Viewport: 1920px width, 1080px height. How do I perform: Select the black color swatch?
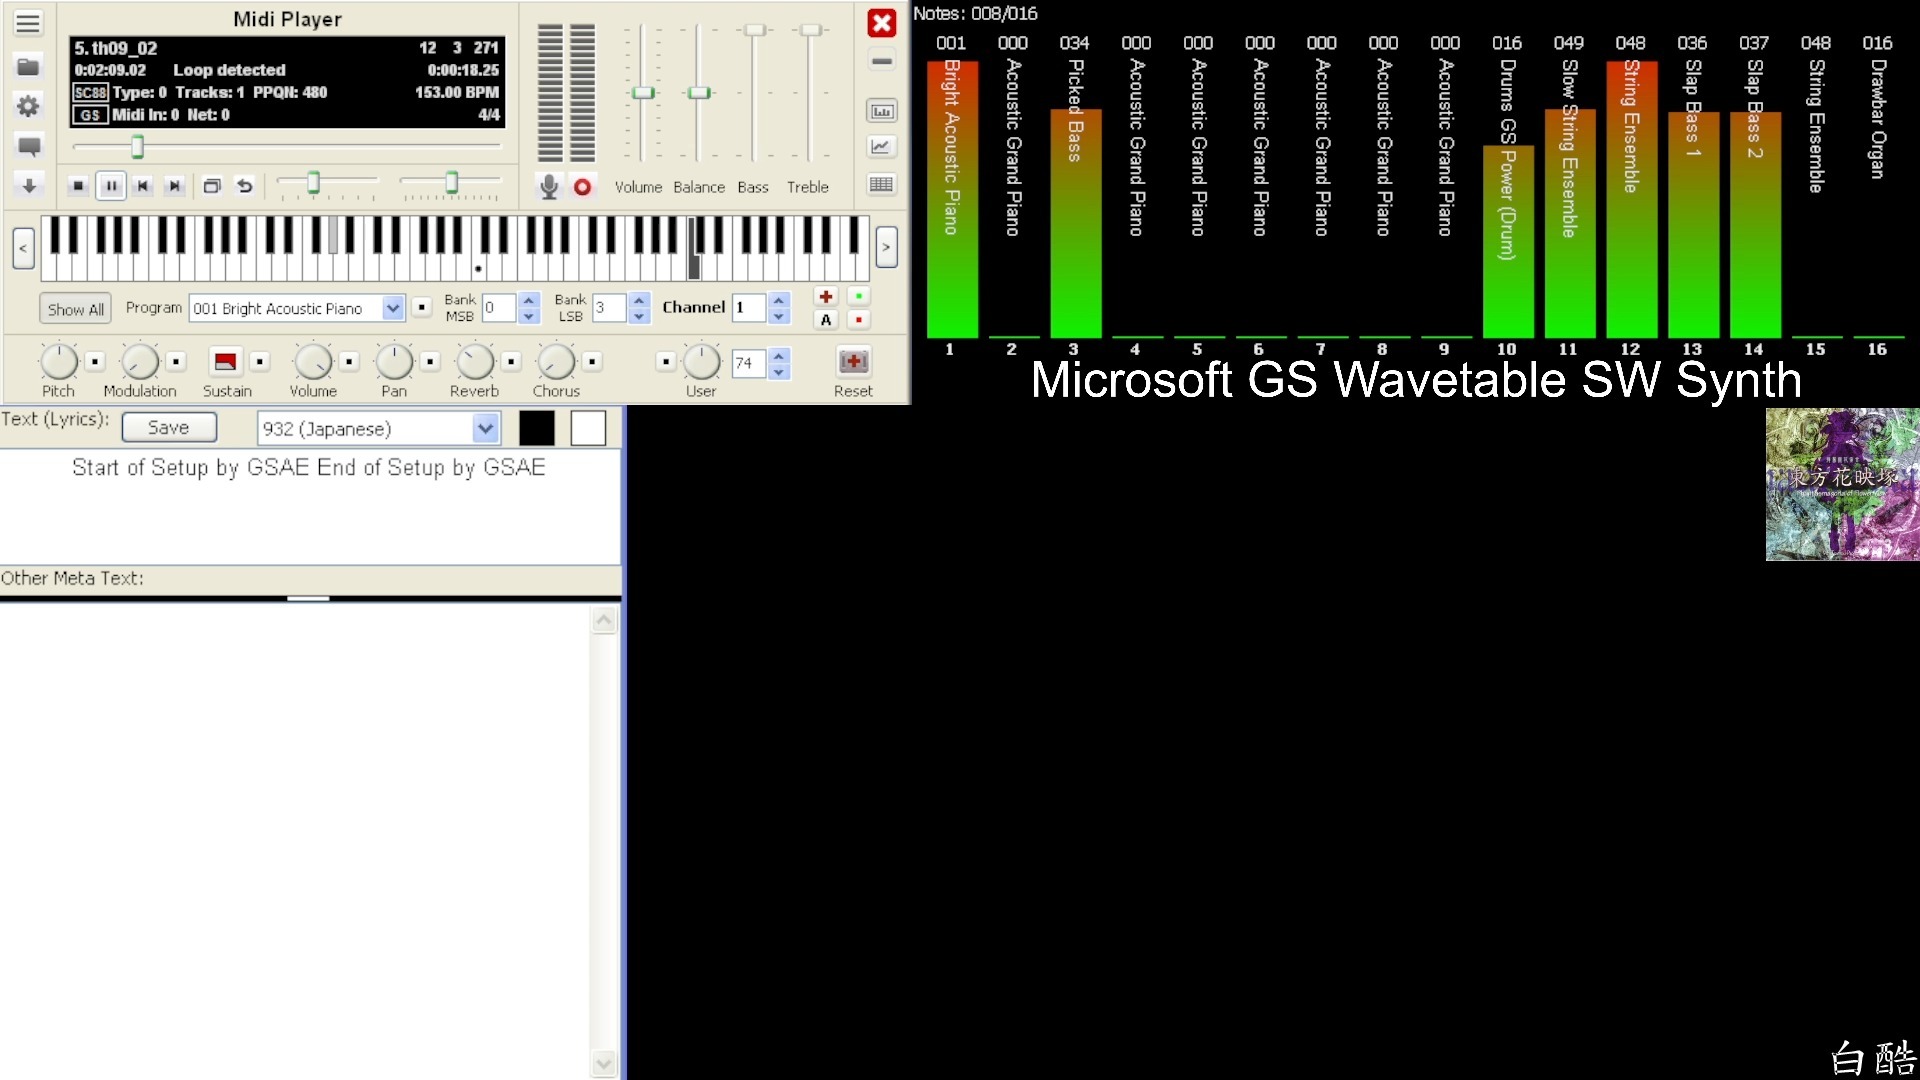click(537, 427)
